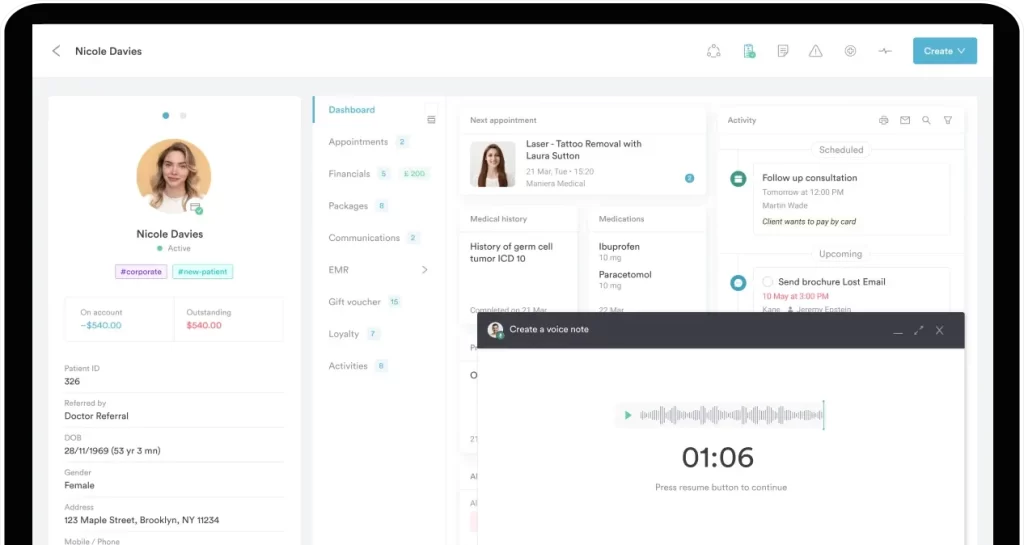Filter the Activity list
This screenshot has height=545, width=1024.
point(948,120)
